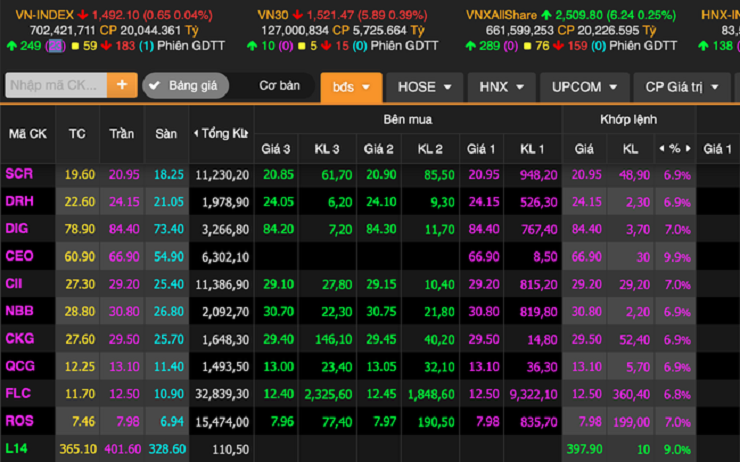Click CKG KL 3 value 146,10
Image resolution: width=740 pixels, height=462 pixels.
pos(333,340)
